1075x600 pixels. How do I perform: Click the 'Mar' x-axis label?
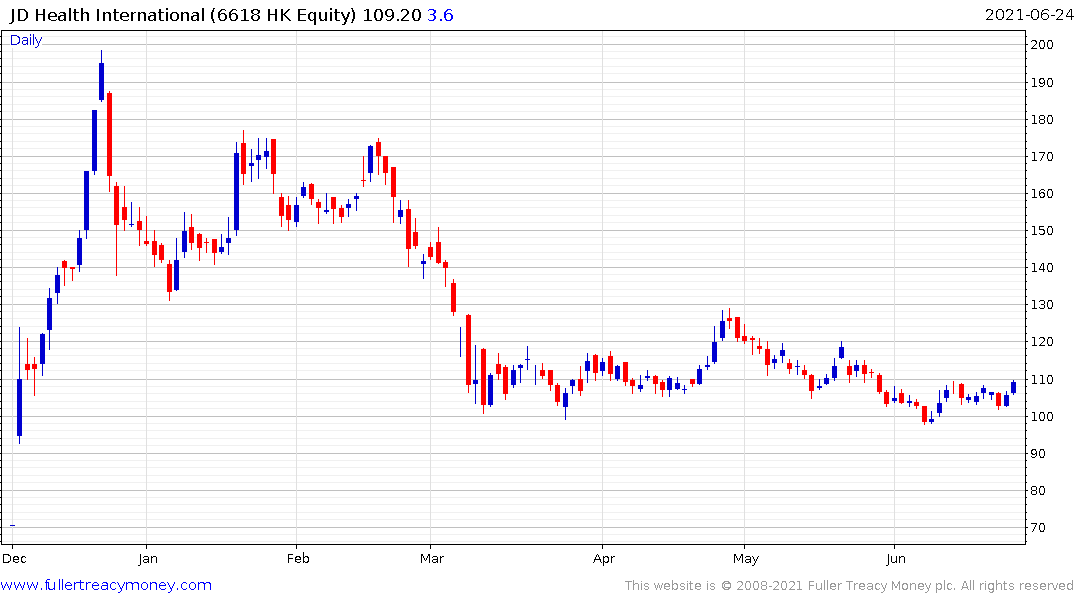pyautogui.click(x=432, y=558)
